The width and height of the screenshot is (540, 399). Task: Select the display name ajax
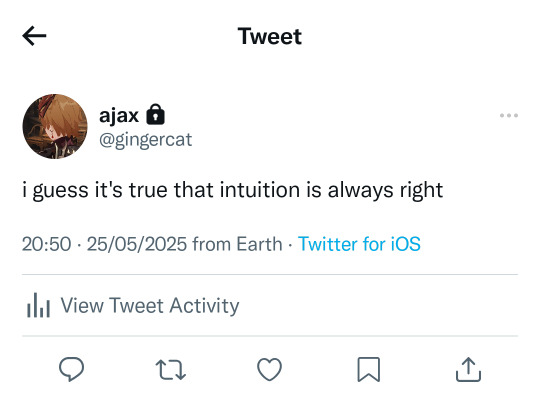[x=119, y=115]
